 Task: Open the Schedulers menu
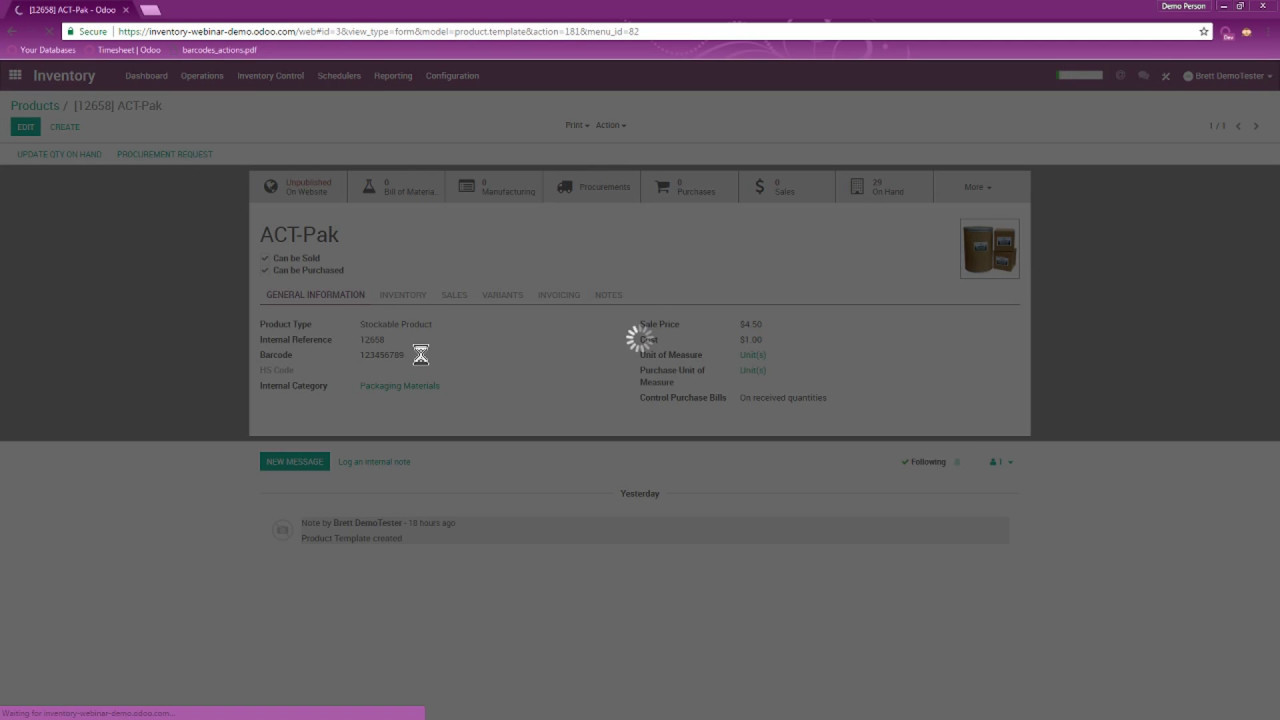[339, 76]
